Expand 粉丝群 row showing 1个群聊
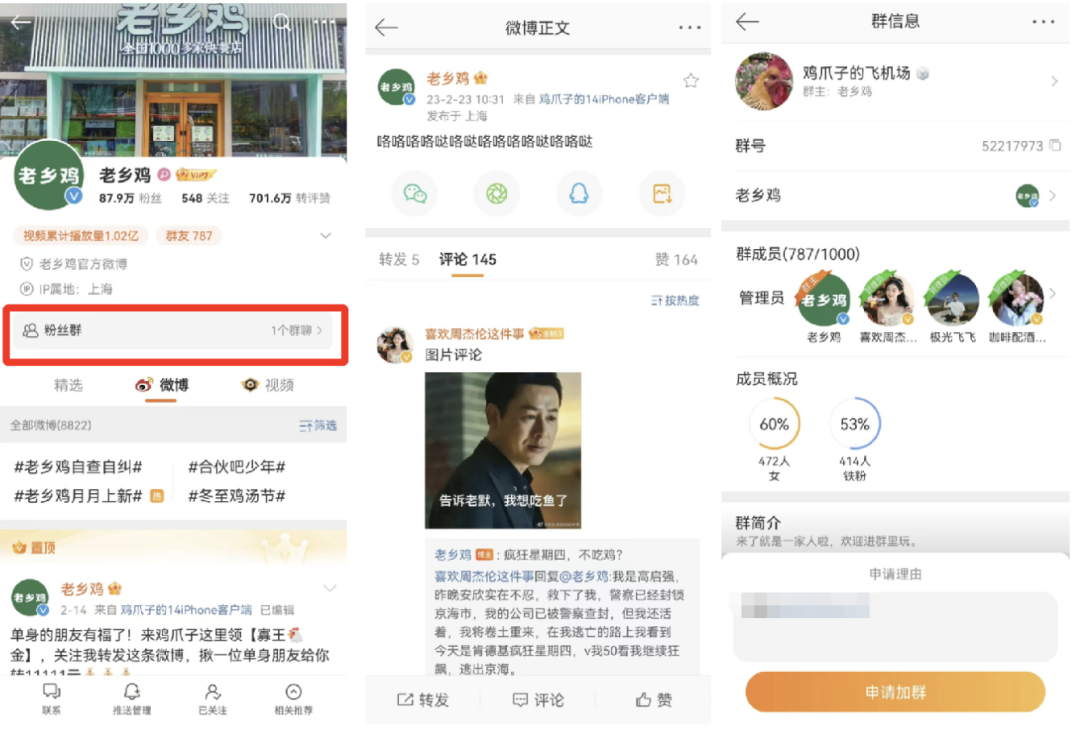 coord(173,331)
